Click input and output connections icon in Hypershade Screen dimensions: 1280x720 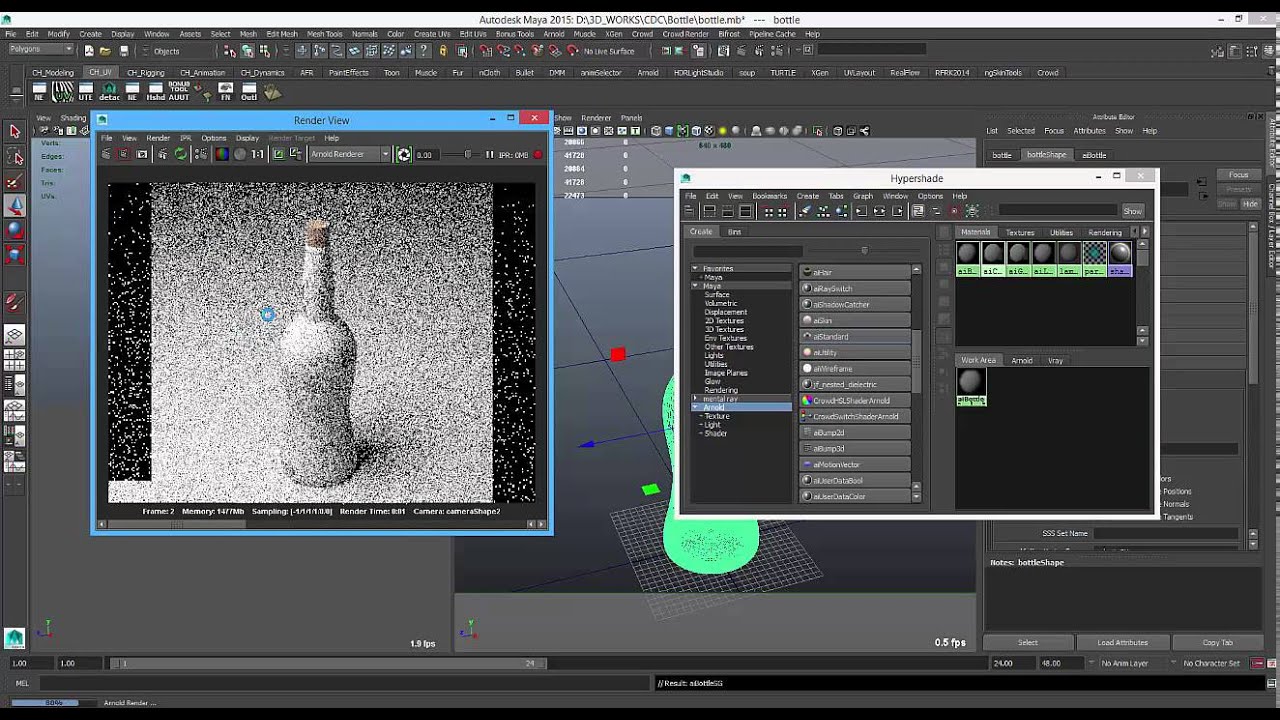click(879, 211)
